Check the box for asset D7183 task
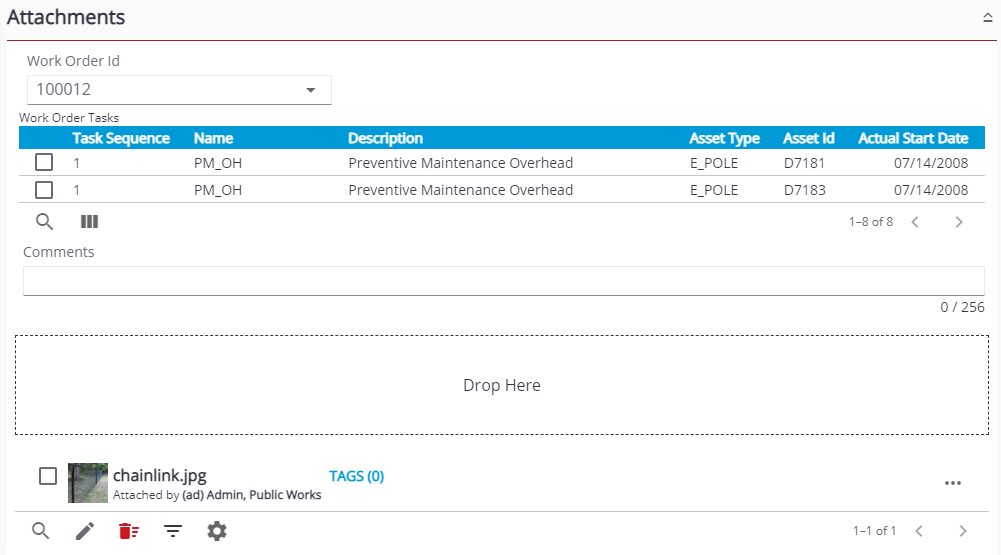 click(x=44, y=190)
